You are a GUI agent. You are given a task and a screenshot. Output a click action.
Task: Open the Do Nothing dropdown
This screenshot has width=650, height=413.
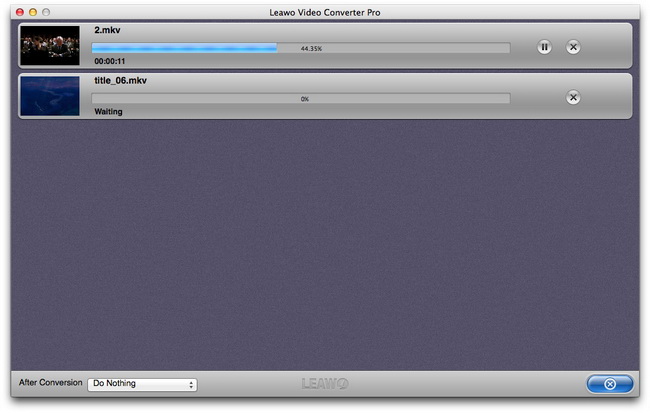[x=142, y=384]
